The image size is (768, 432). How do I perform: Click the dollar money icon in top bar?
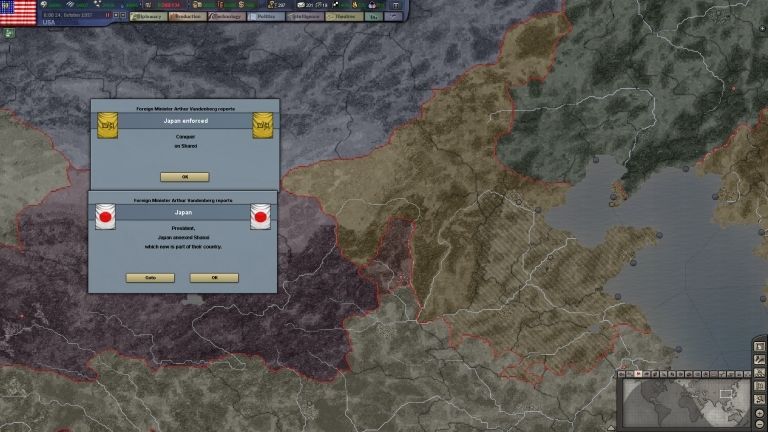coord(241,4)
